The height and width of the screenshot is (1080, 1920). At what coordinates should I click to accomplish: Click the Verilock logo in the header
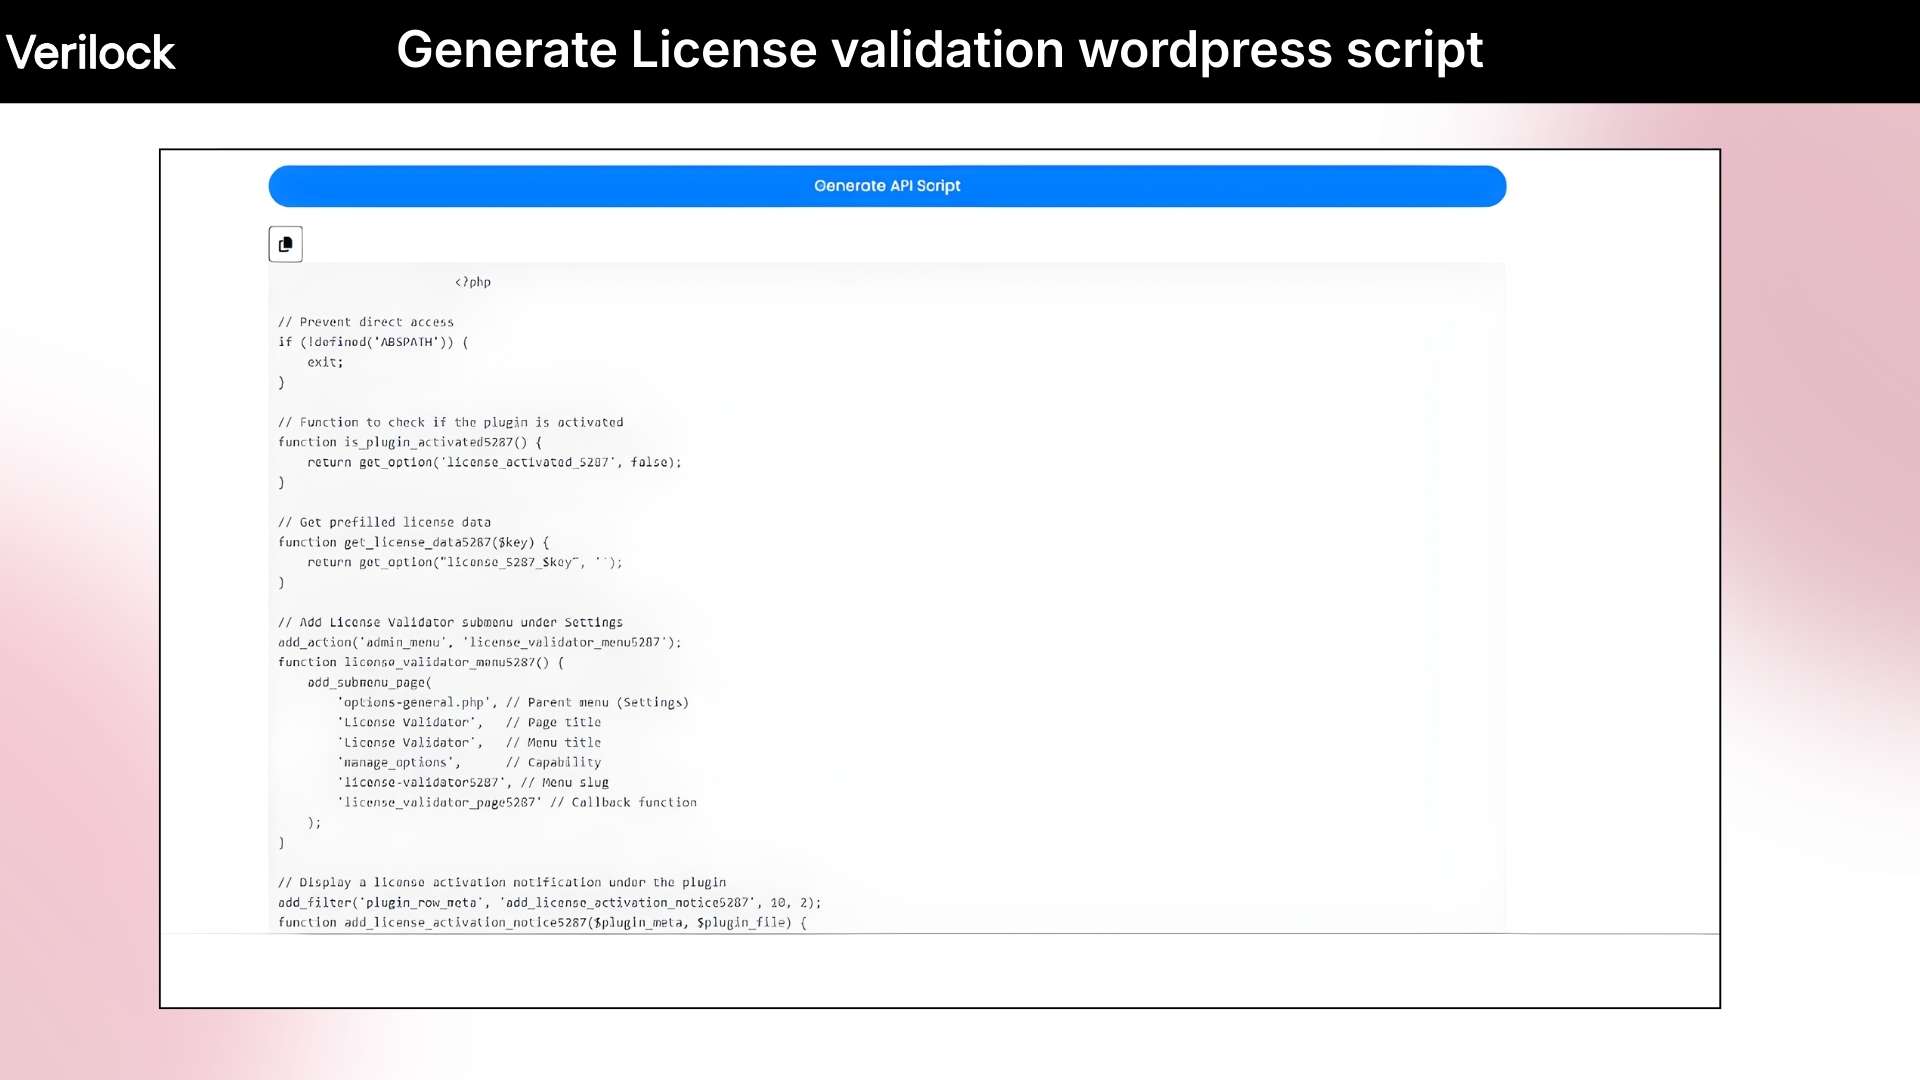(x=90, y=50)
